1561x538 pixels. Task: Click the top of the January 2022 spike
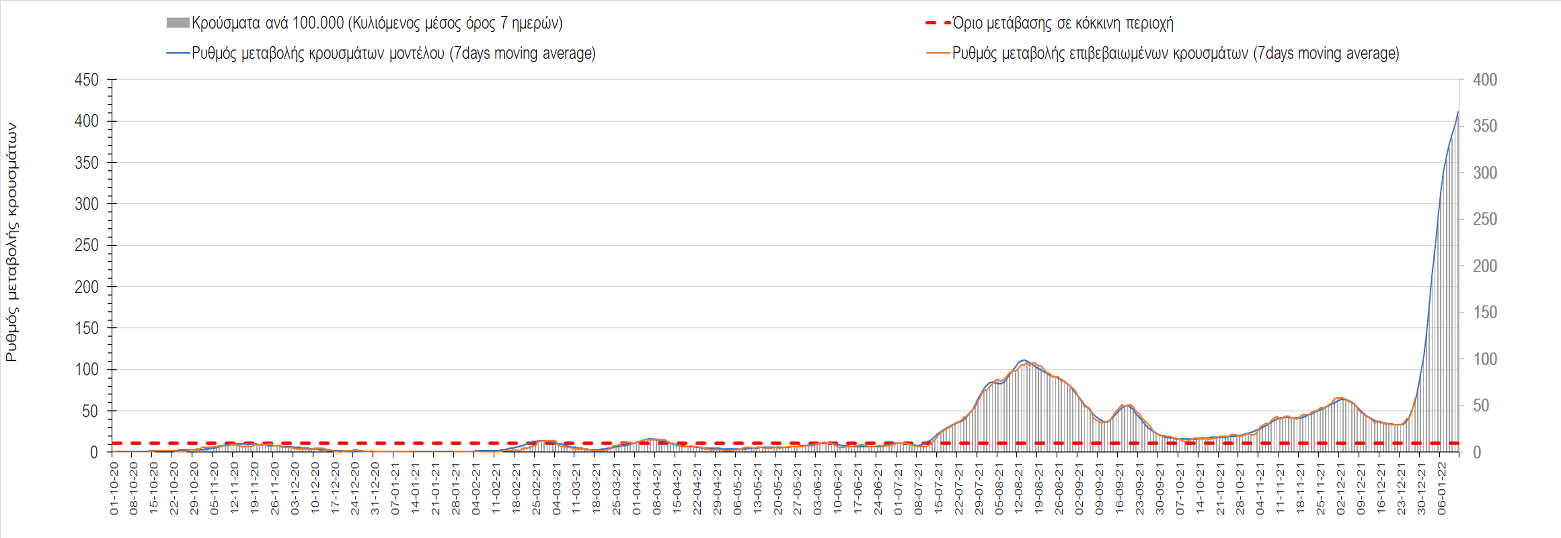(1458, 111)
